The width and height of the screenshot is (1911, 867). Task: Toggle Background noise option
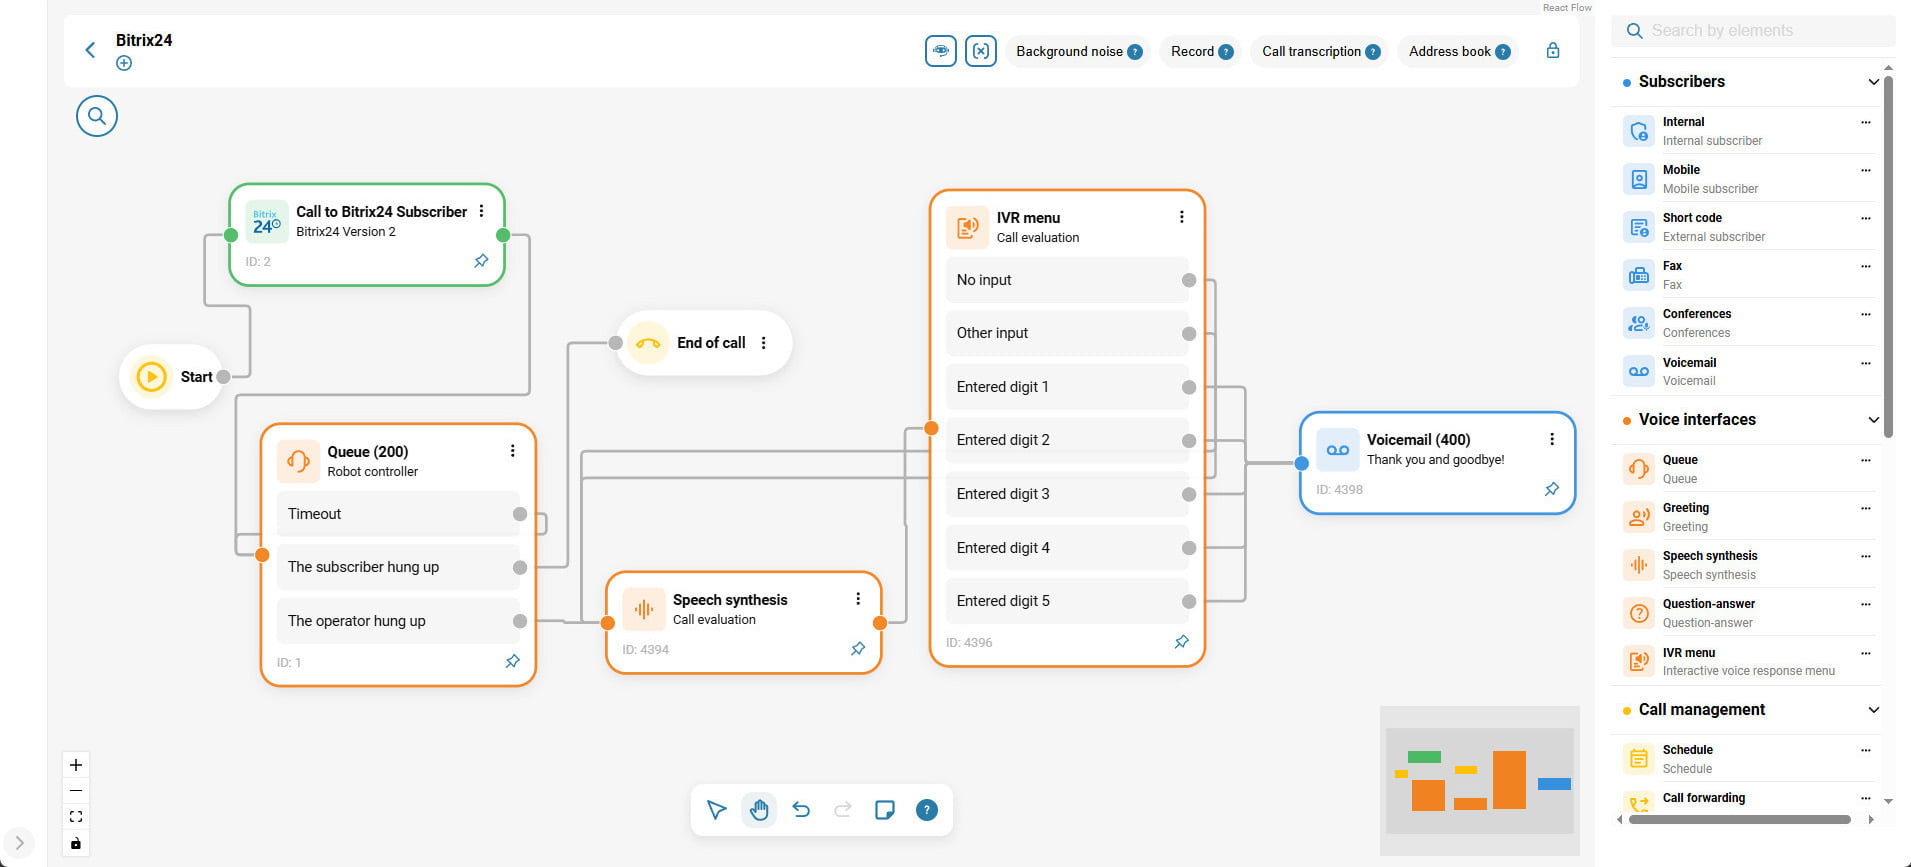pos(1068,52)
